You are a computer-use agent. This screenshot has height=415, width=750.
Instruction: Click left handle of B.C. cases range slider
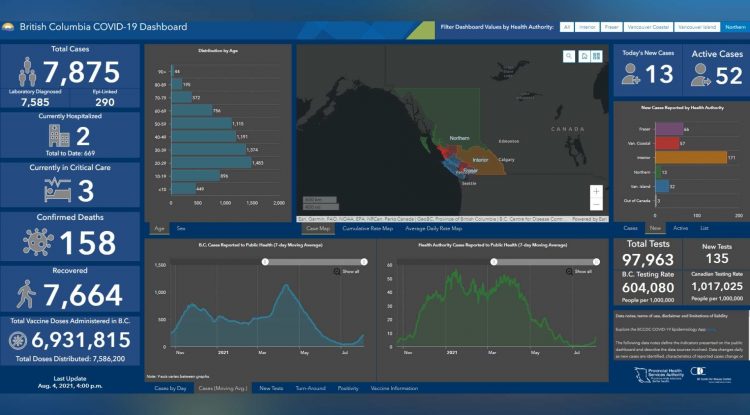coord(266,260)
